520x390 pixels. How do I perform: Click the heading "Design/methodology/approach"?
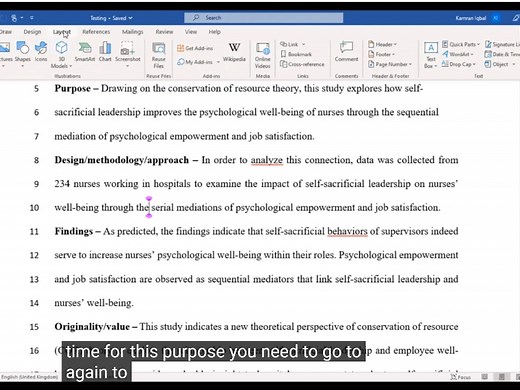pos(122,160)
